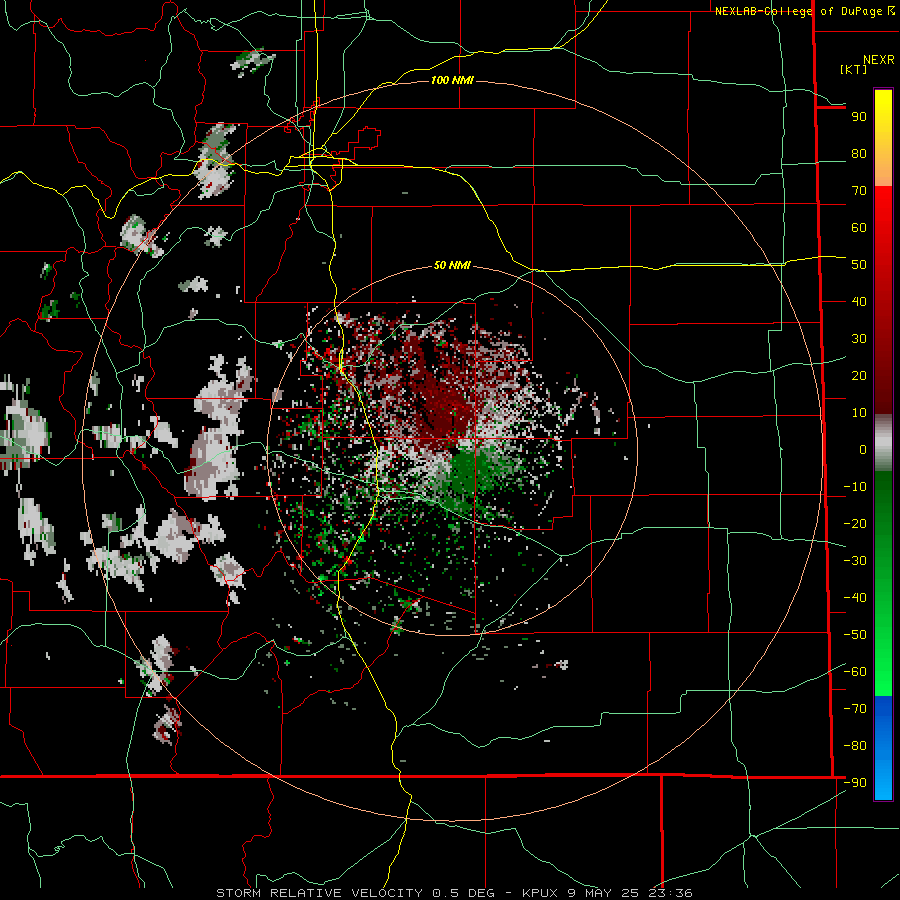The width and height of the screenshot is (900, 900).
Task: Click the -90 knot scale label
Action: tap(855, 783)
